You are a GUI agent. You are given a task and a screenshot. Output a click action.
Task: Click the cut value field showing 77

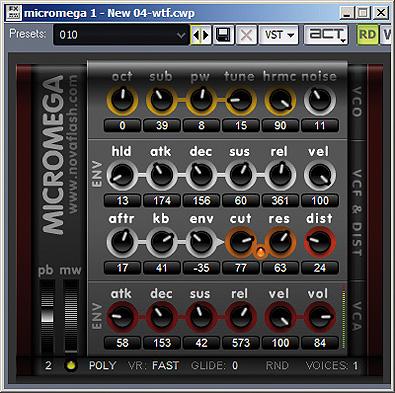[241, 268]
